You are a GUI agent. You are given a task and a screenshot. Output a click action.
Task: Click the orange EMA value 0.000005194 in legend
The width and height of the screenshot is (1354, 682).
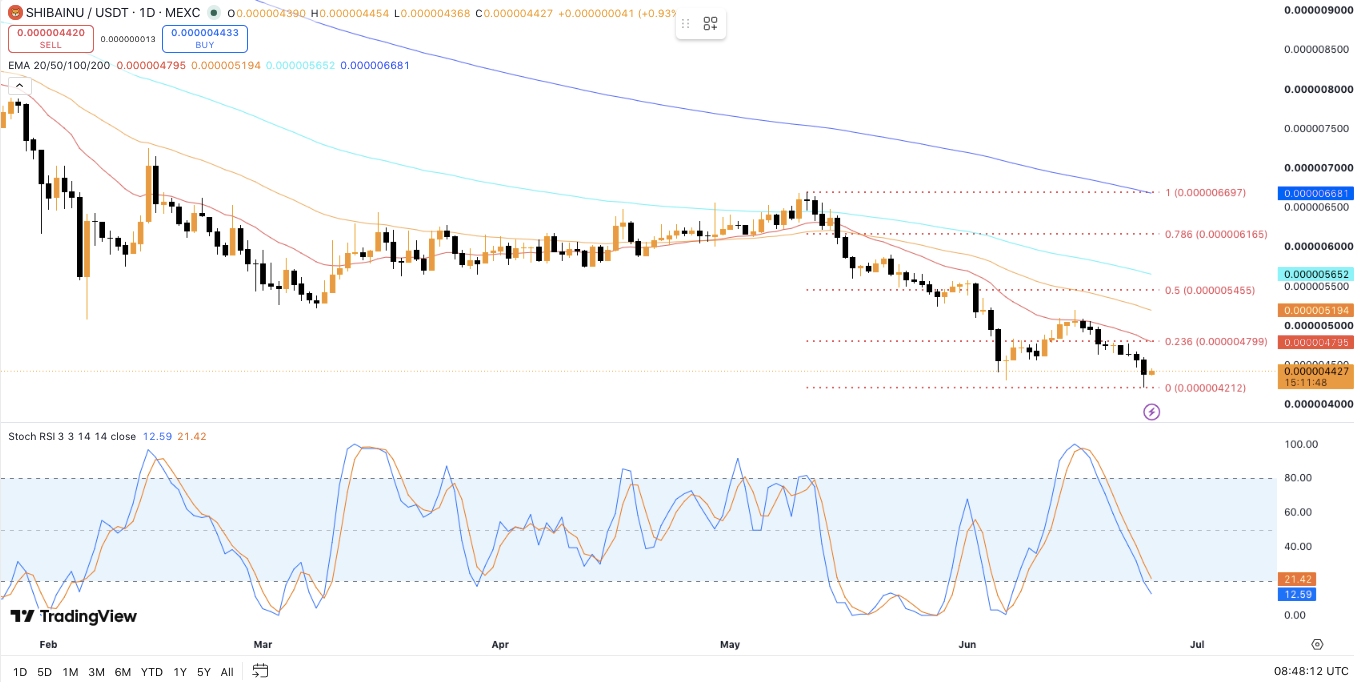[226, 65]
